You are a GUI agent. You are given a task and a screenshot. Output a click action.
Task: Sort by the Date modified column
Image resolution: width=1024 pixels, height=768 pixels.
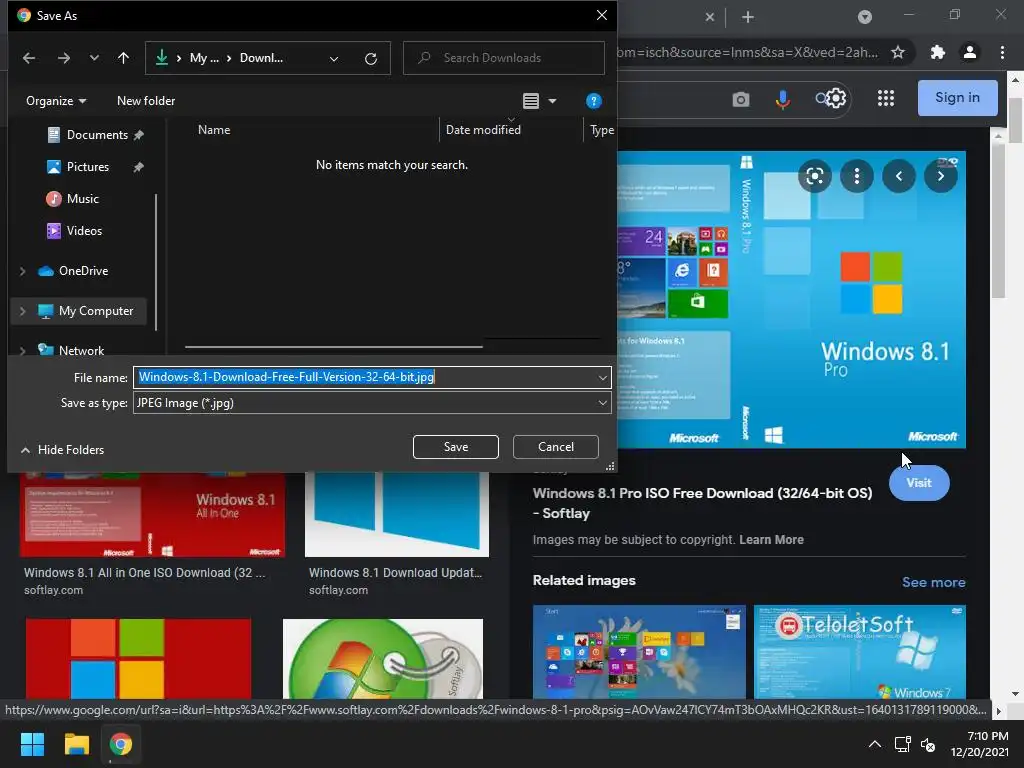[483, 129]
